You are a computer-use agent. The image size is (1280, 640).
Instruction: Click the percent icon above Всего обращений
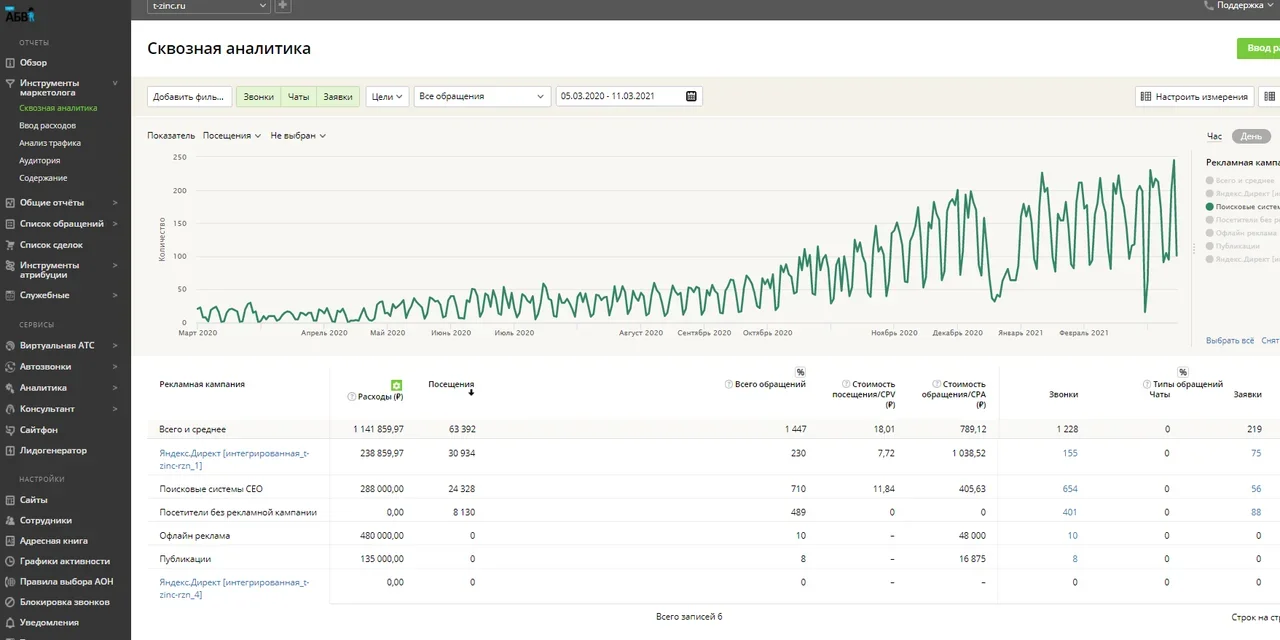pos(800,372)
